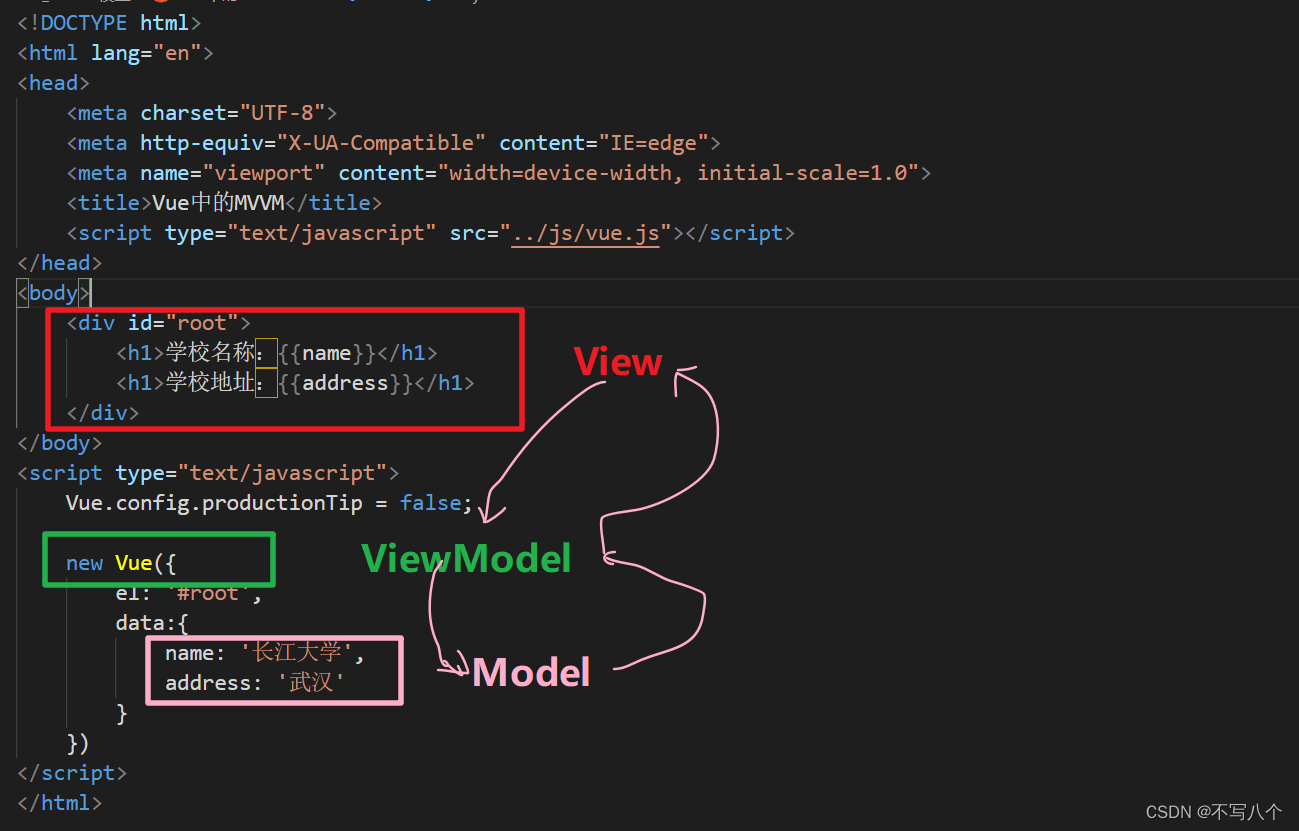This screenshot has width=1299, height=831.
Task: Click the inline <script type="text/javascript"> opening tag
Action: click(x=208, y=473)
